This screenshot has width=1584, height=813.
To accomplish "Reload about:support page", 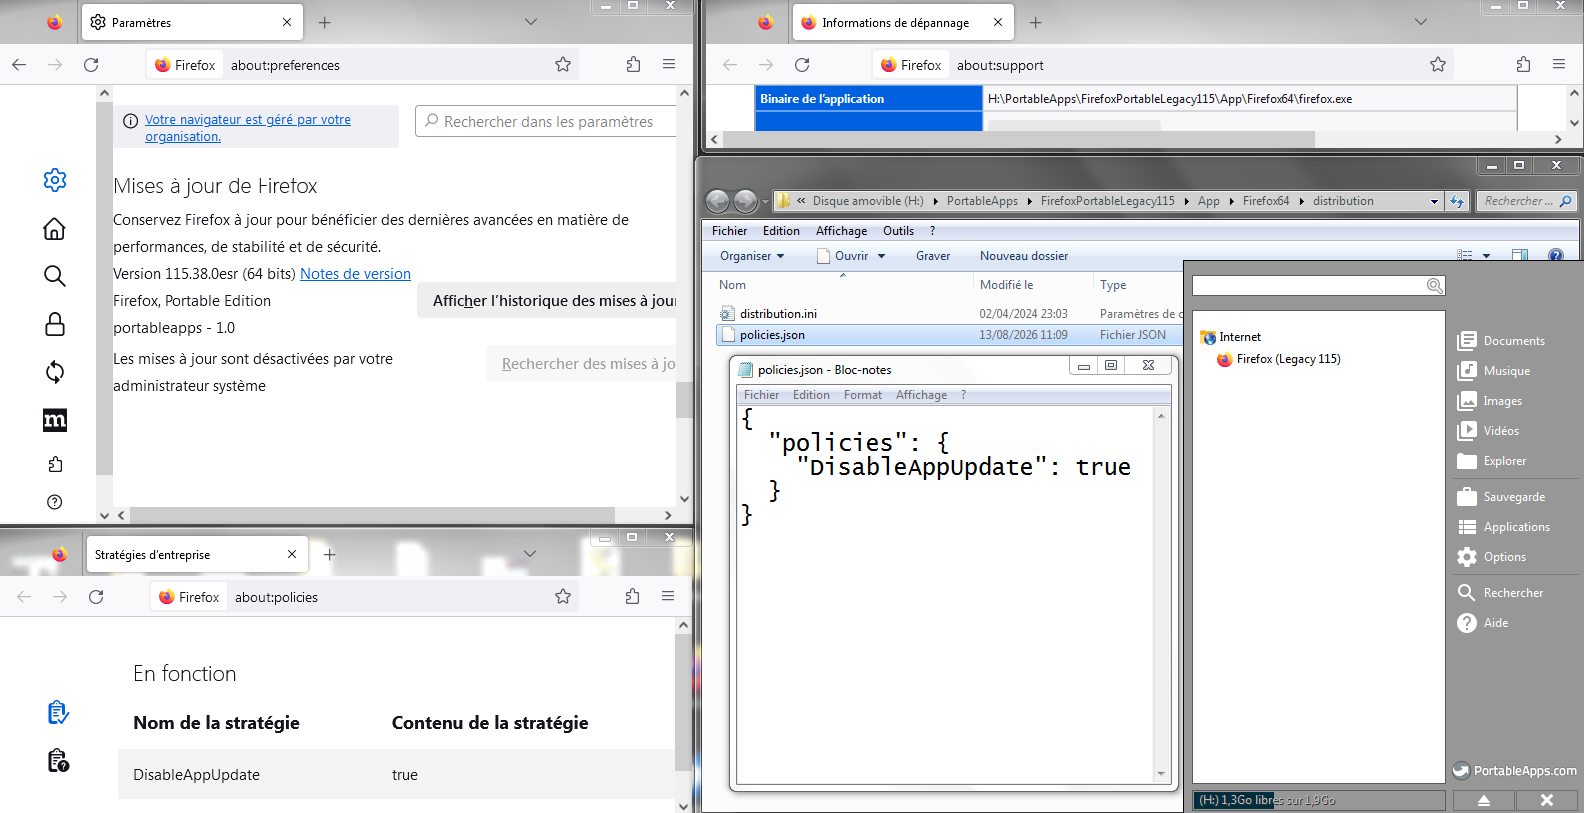I will coord(802,65).
